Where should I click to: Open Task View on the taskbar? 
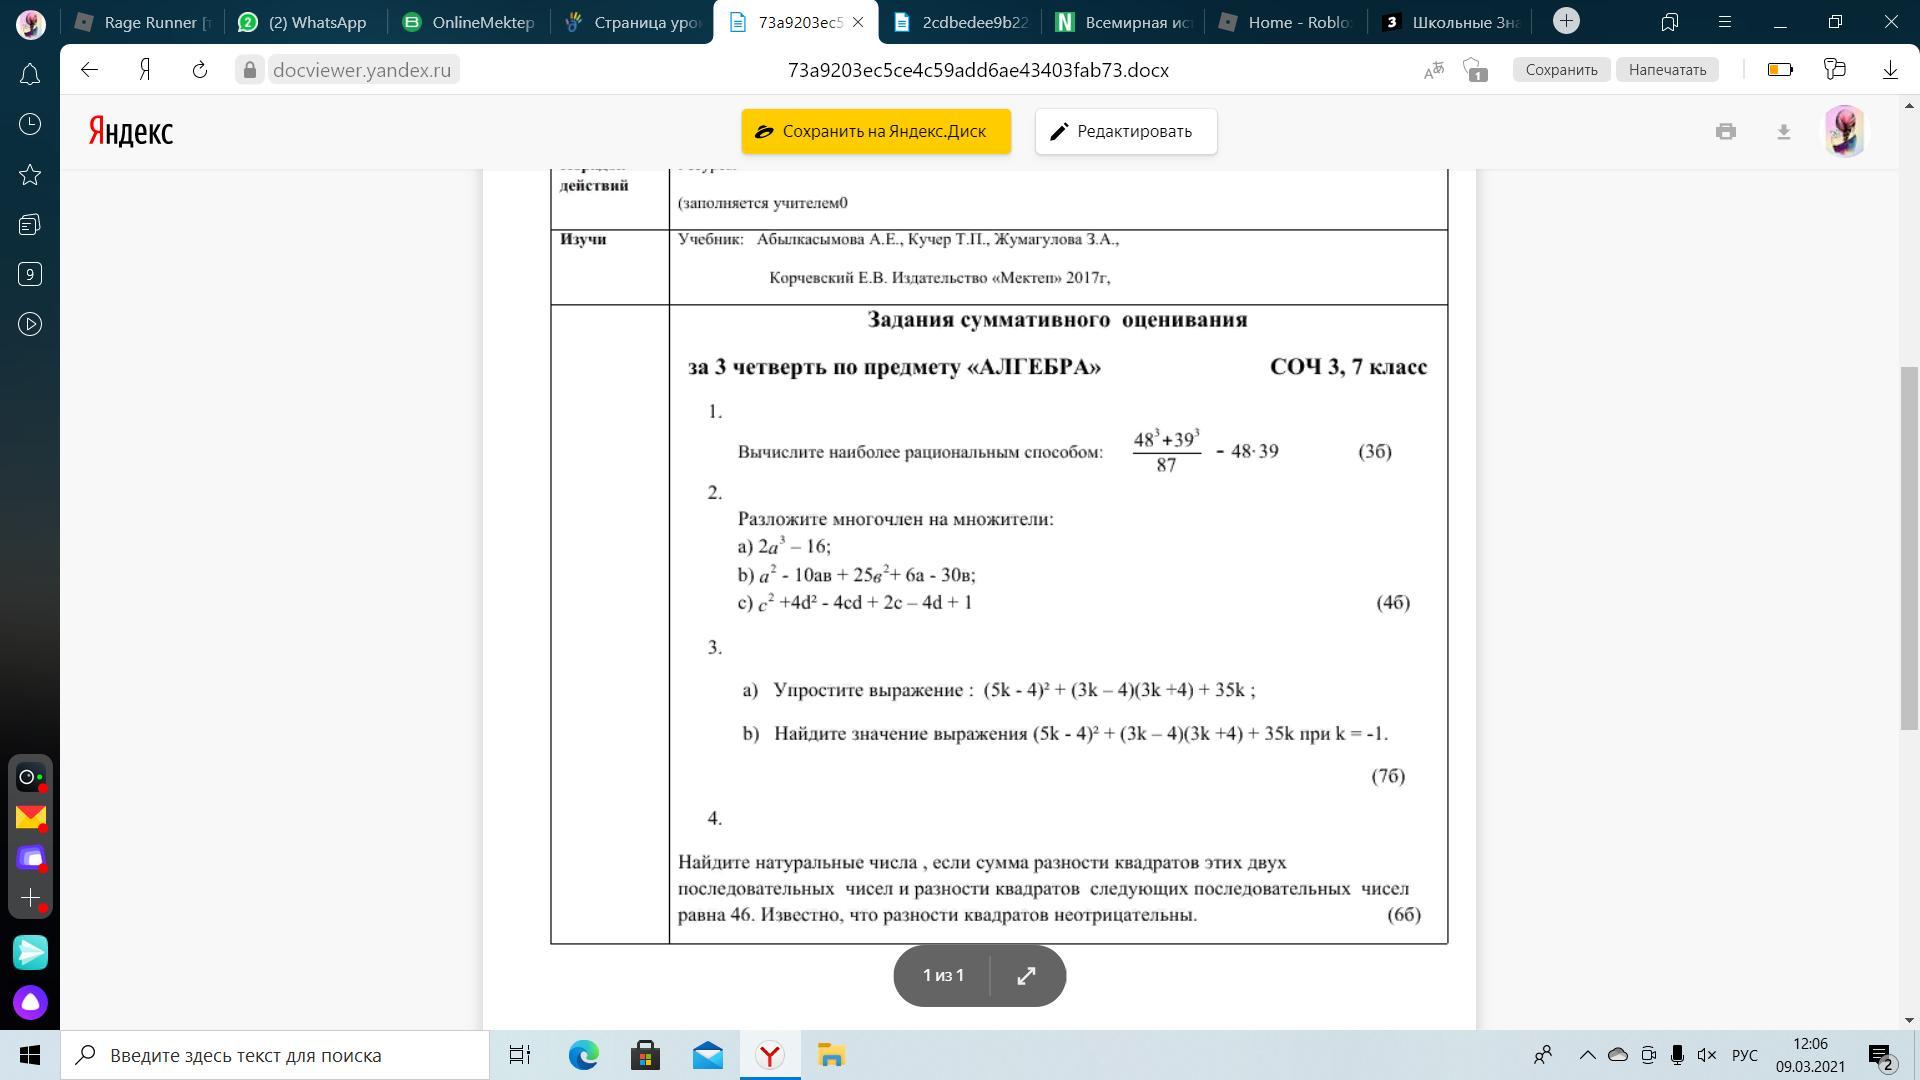520,1055
